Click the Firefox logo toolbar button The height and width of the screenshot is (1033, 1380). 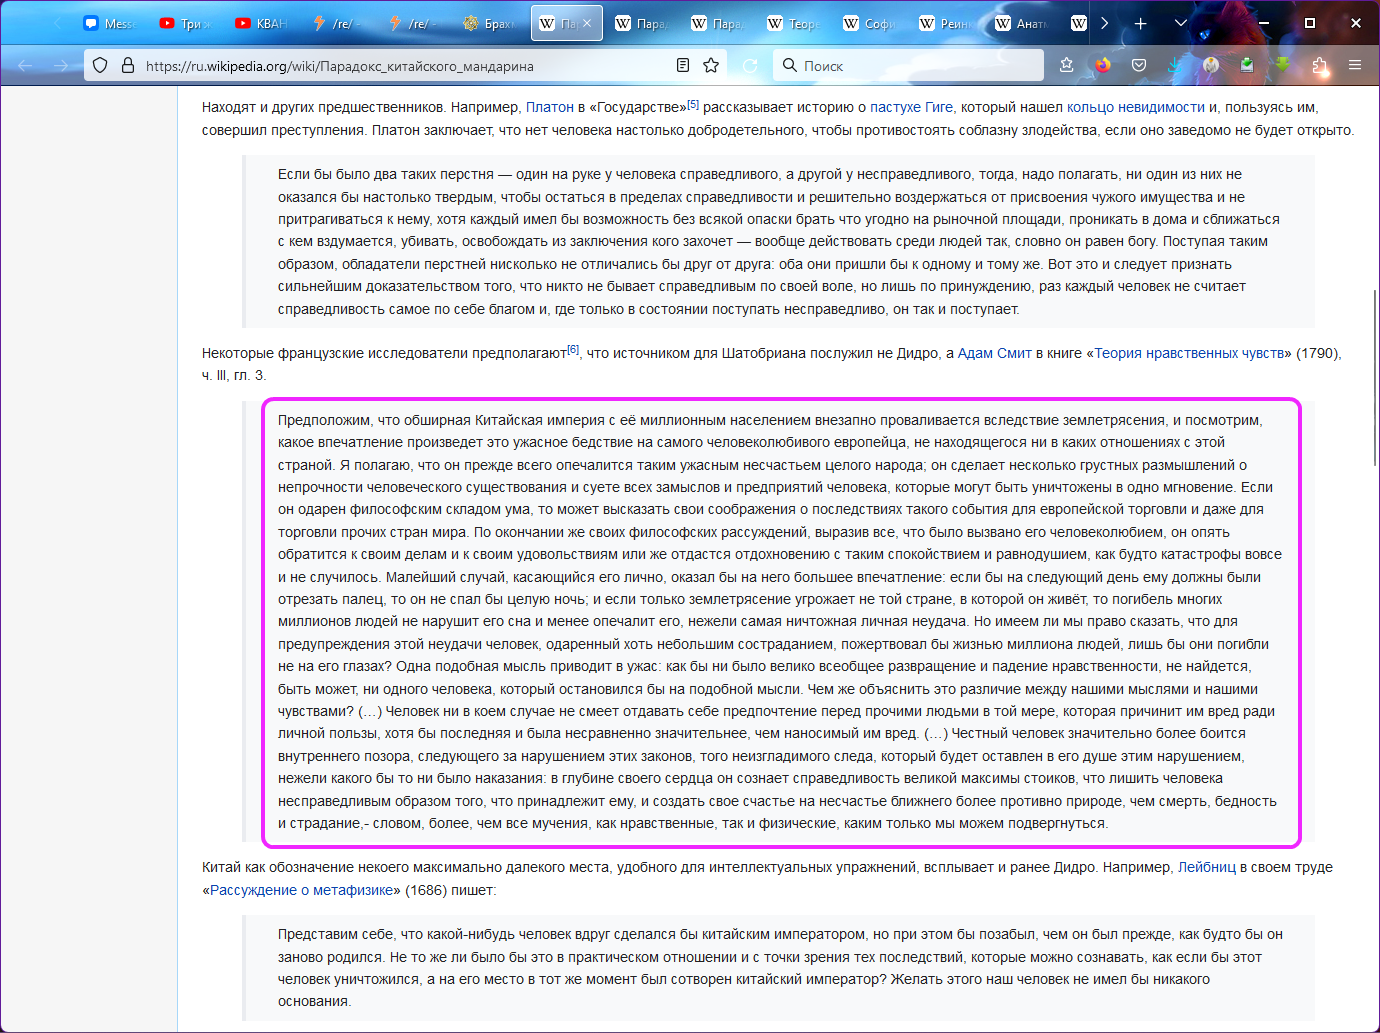(1103, 65)
